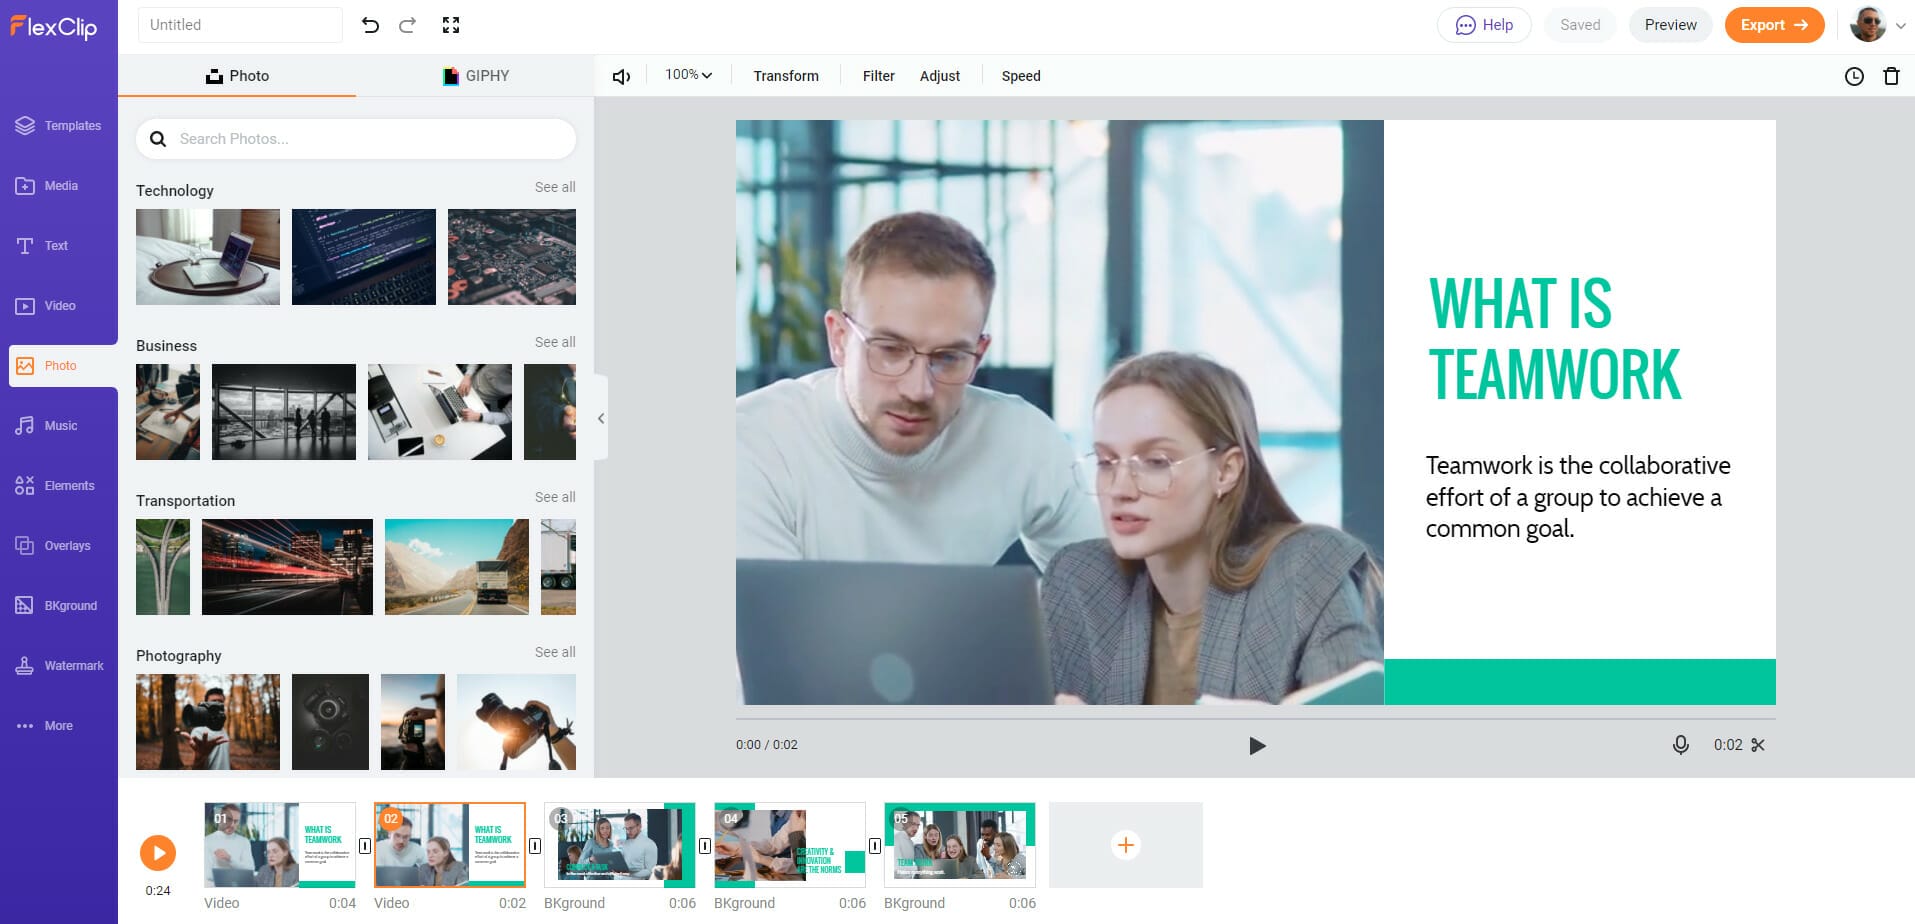Start the voiceover recording microphone
Screen dimensions: 1915x924
(1681, 744)
